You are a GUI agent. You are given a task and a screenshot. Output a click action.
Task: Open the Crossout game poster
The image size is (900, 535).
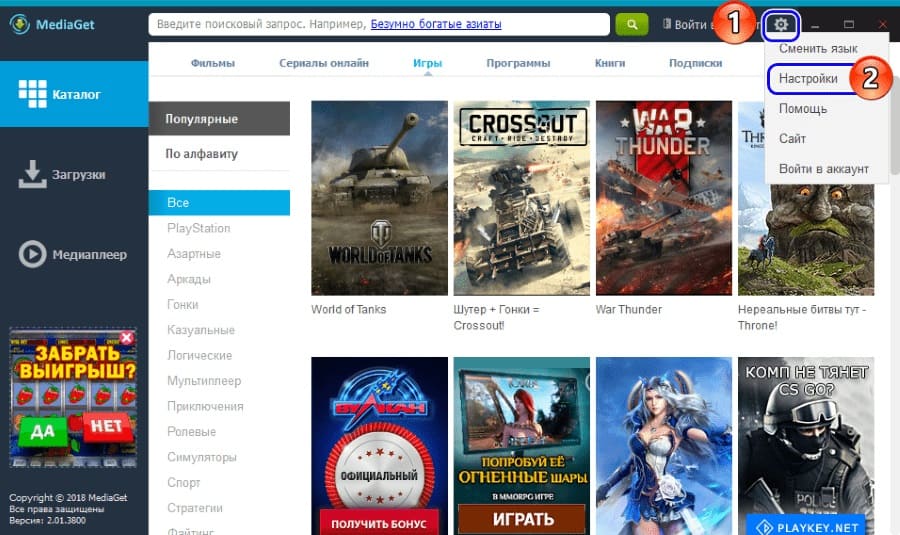pos(521,198)
